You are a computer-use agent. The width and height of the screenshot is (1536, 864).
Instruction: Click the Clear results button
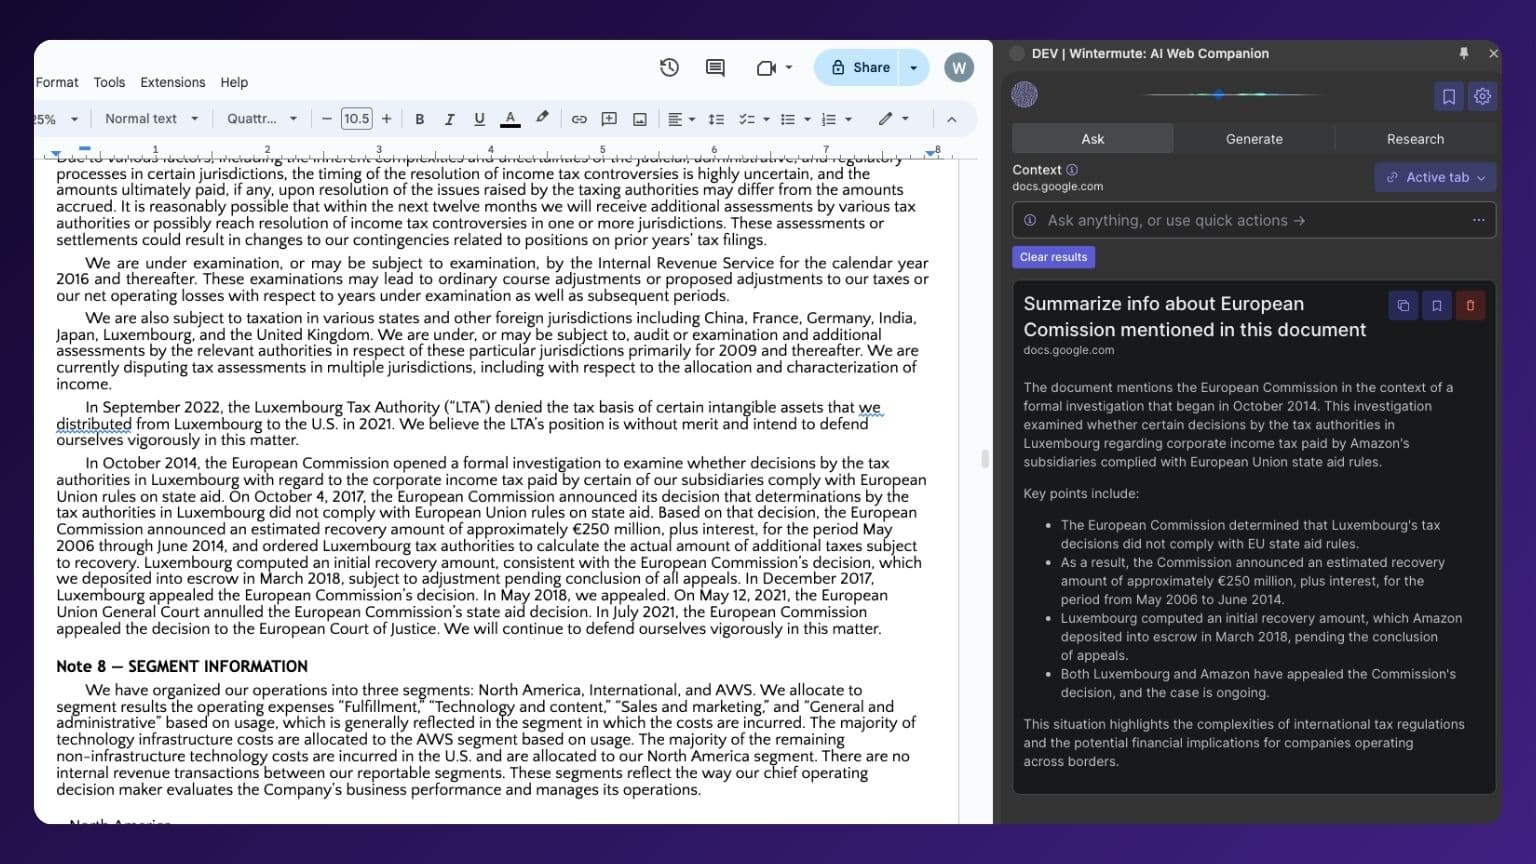click(1053, 257)
